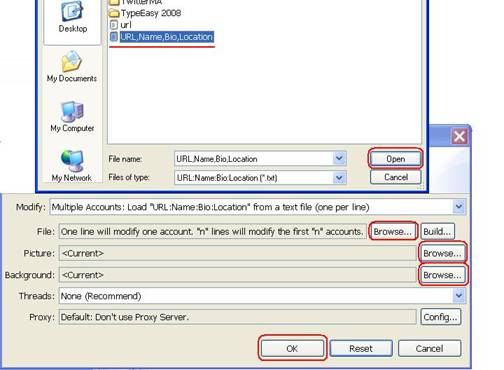The width and height of the screenshot is (504, 370).
Task: Select the url text file
Action: point(121,25)
